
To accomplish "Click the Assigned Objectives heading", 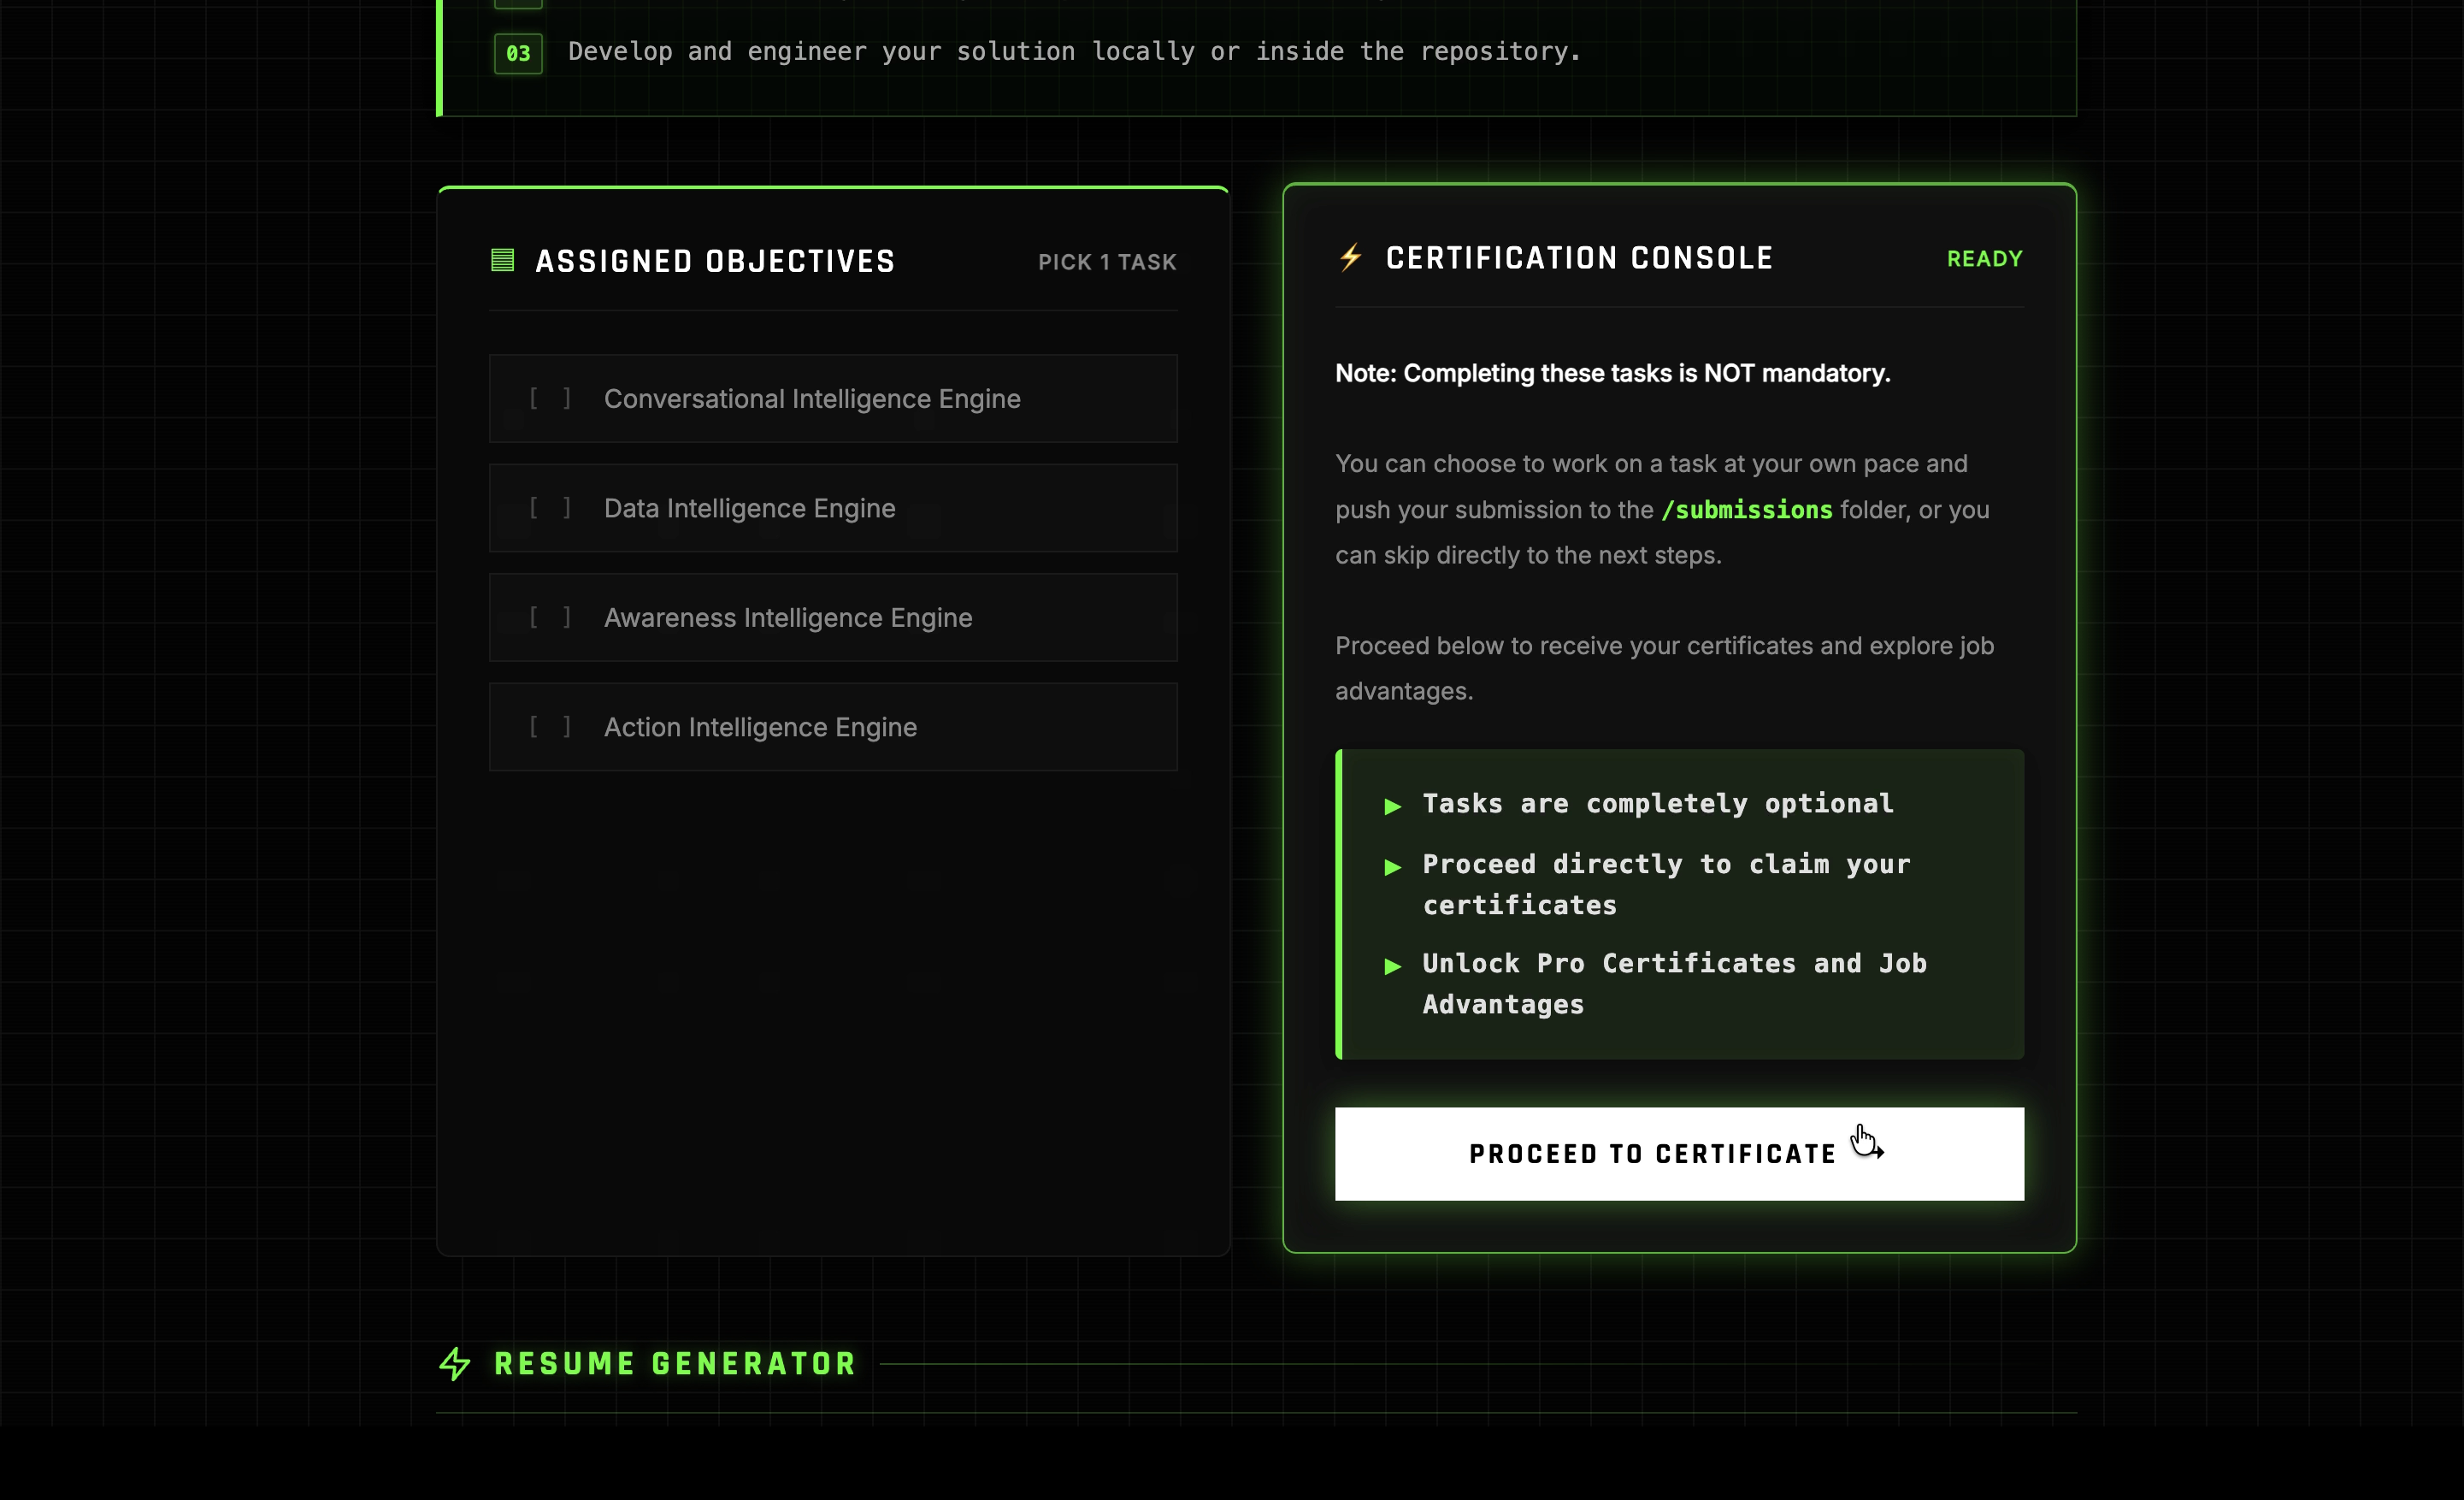I will 715,262.
